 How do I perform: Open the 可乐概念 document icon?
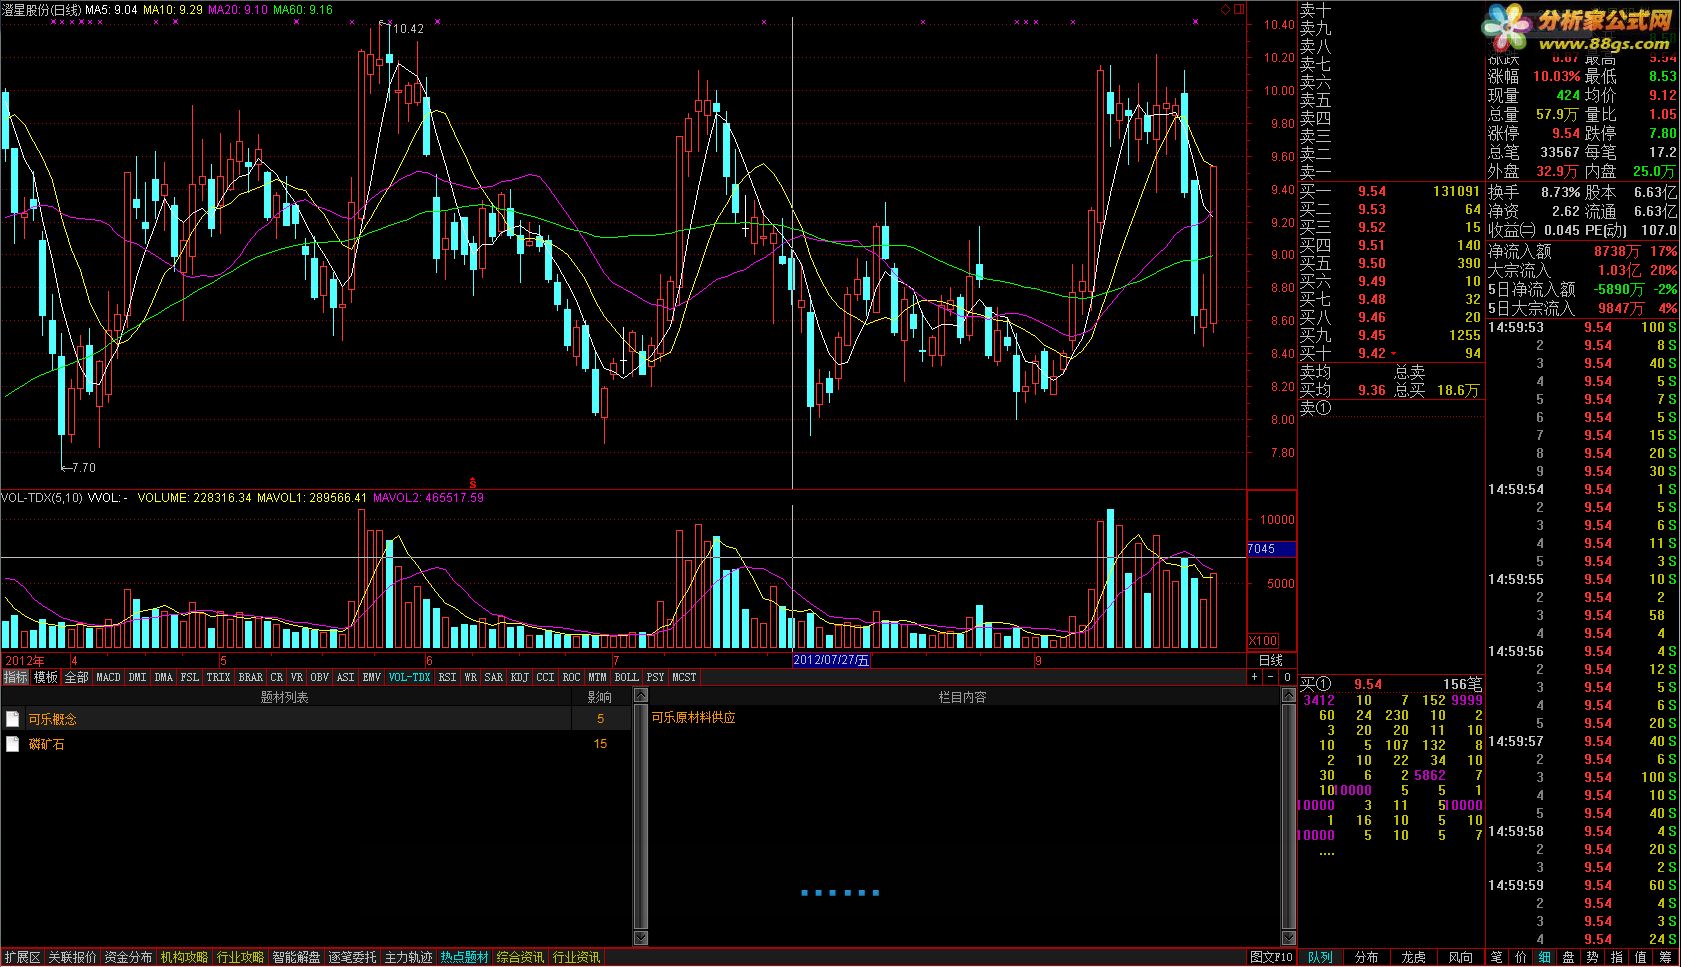point(12,719)
